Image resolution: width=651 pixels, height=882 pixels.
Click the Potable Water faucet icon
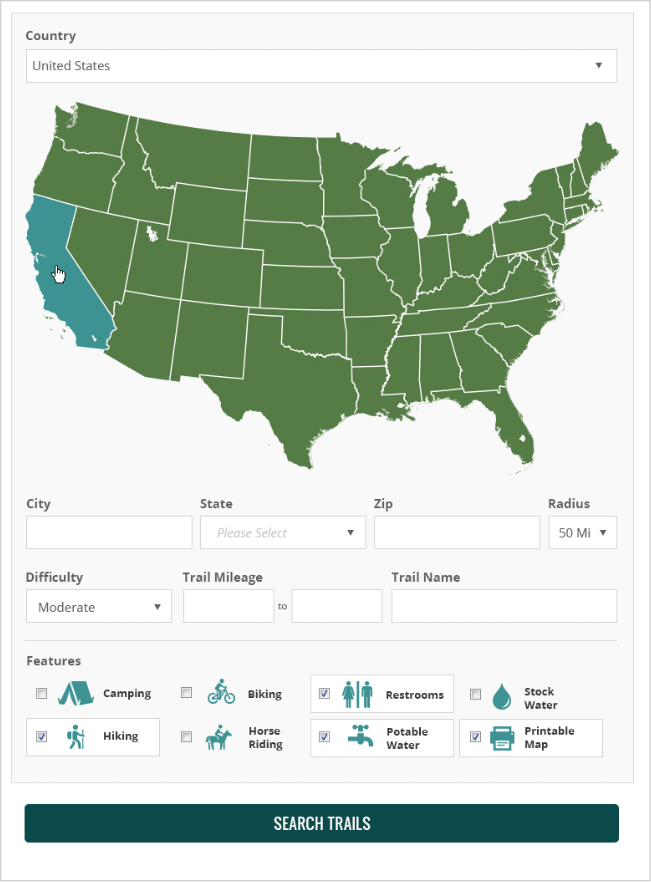(361, 738)
